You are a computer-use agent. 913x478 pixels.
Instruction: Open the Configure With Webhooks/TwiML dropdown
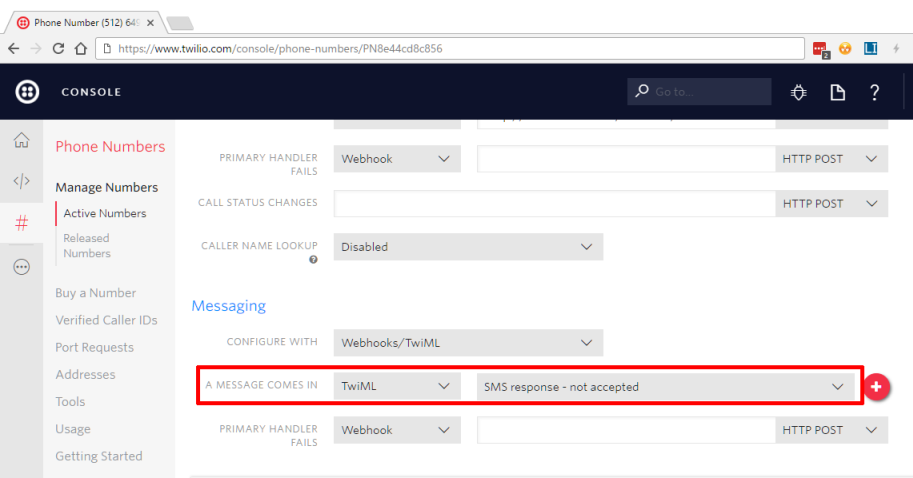pyautogui.click(x=467, y=342)
